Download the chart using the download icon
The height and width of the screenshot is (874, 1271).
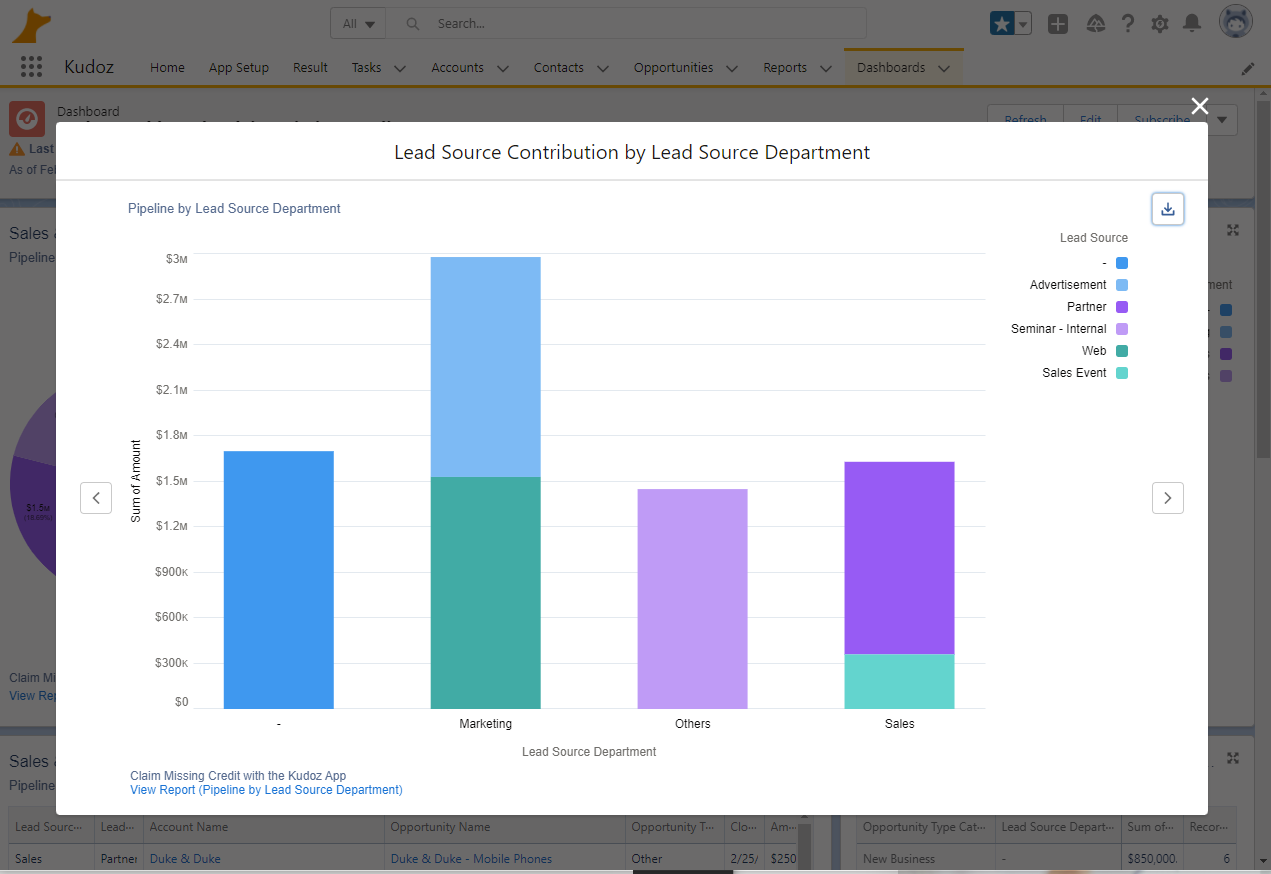(1167, 209)
